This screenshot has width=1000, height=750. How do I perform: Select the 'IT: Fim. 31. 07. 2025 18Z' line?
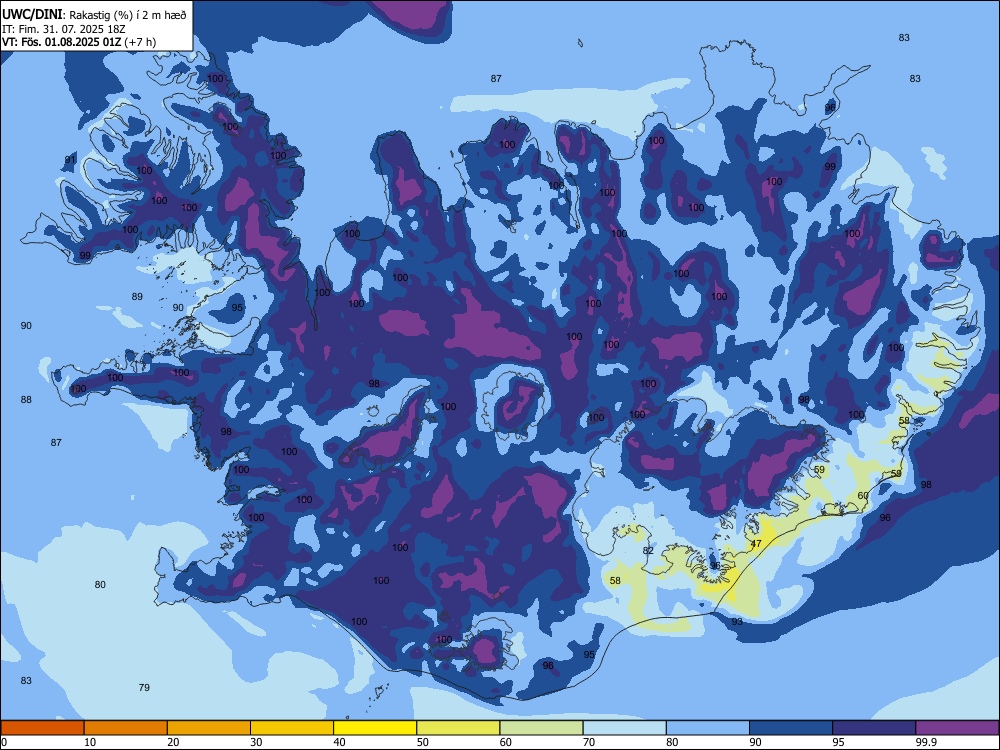[x=64, y=29]
